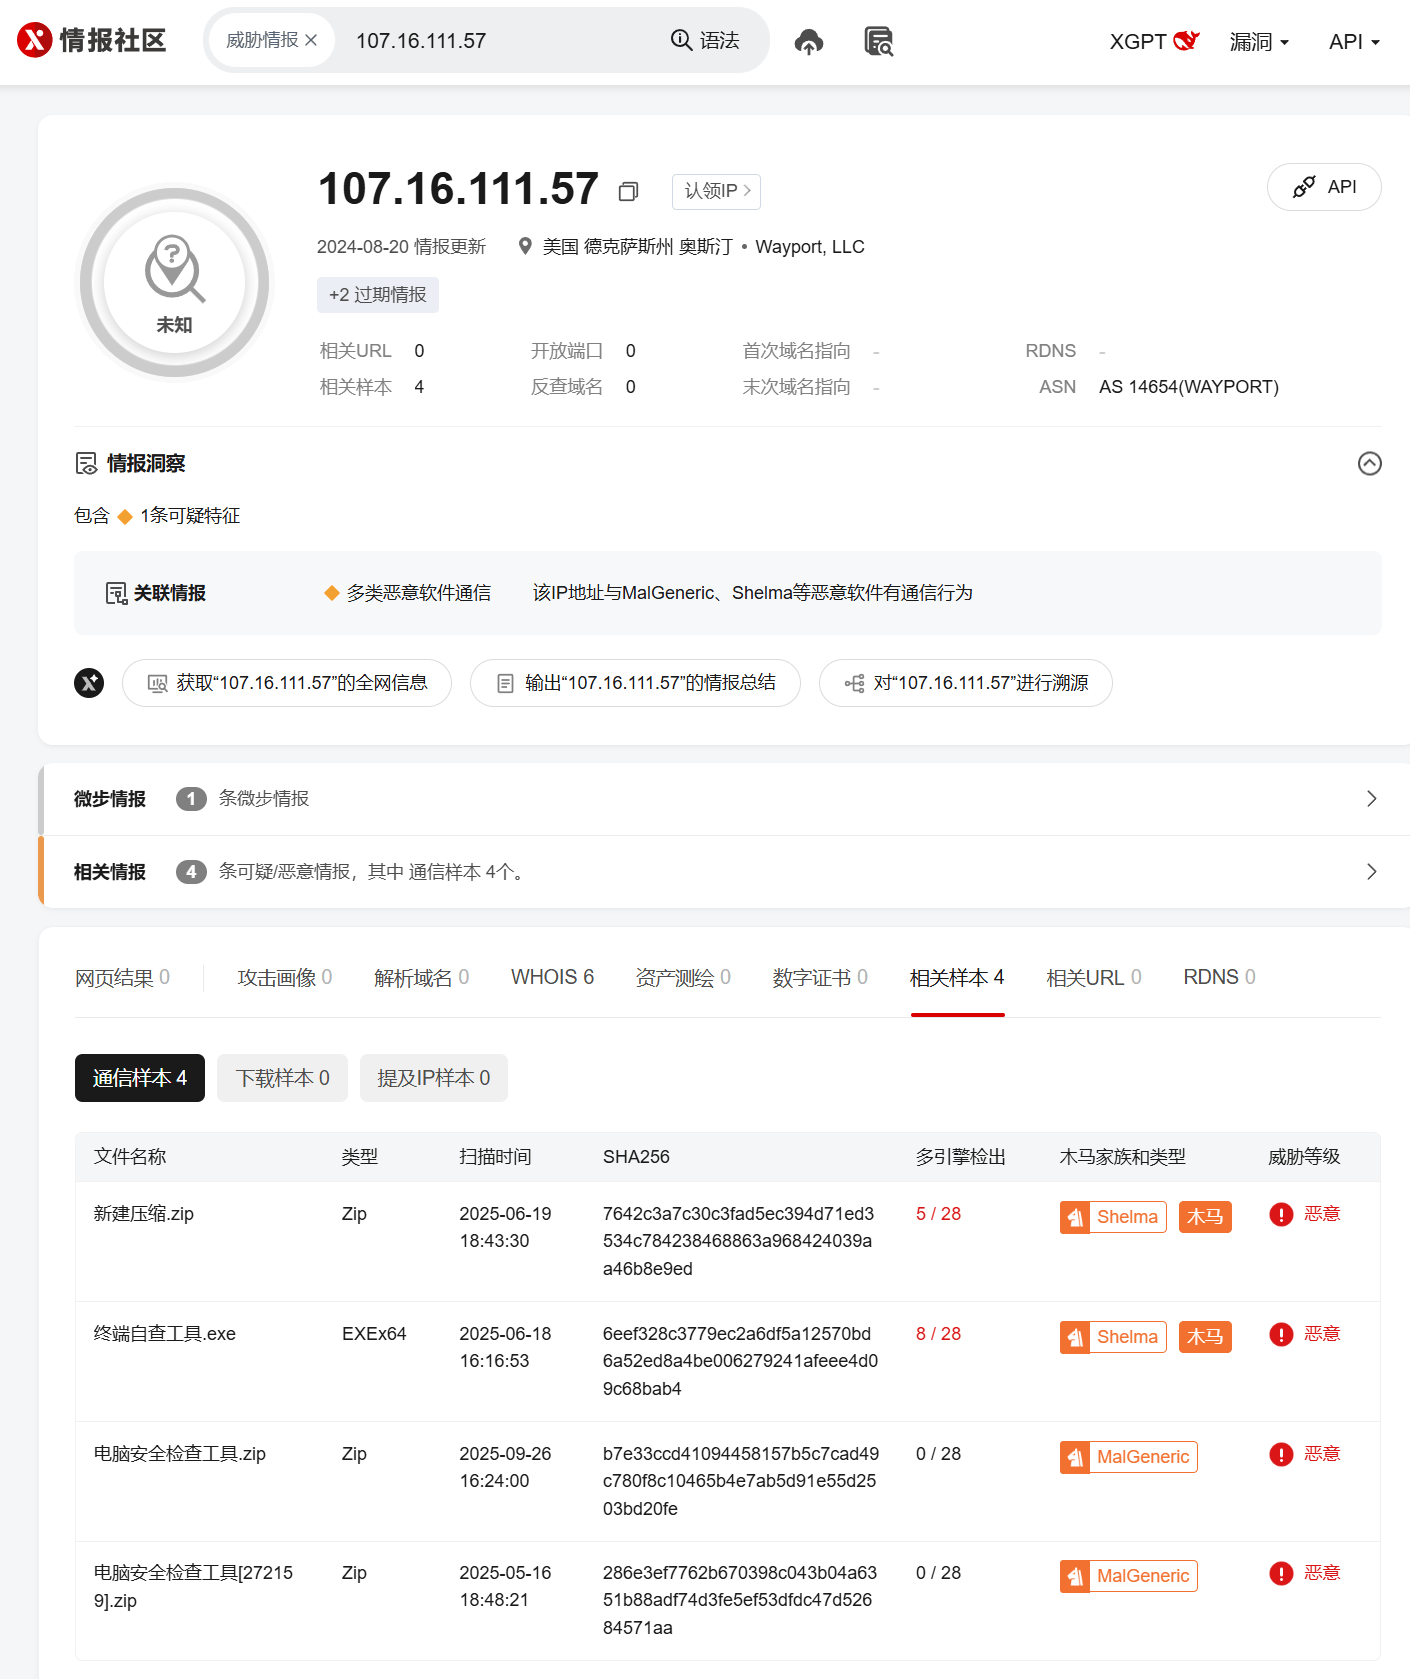This screenshot has height=1679, width=1410.
Task: Click MalGeneric tag in 电脑安全检查工具.zip row
Action: coord(1129,1457)
